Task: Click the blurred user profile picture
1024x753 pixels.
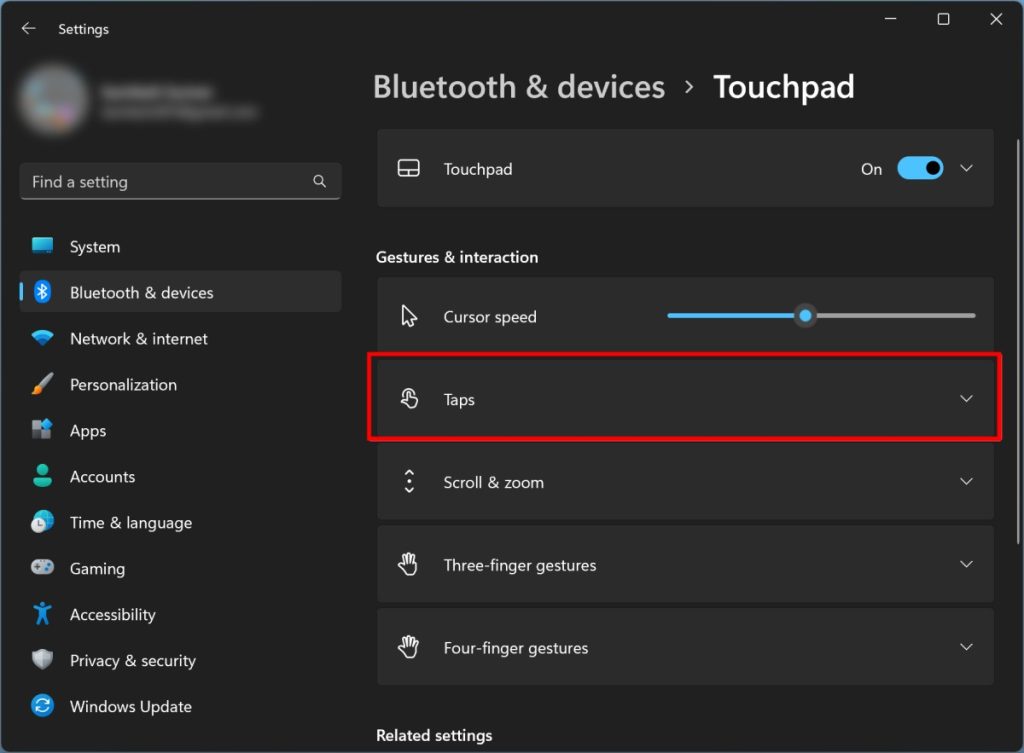Action: [x=52, y=100]
